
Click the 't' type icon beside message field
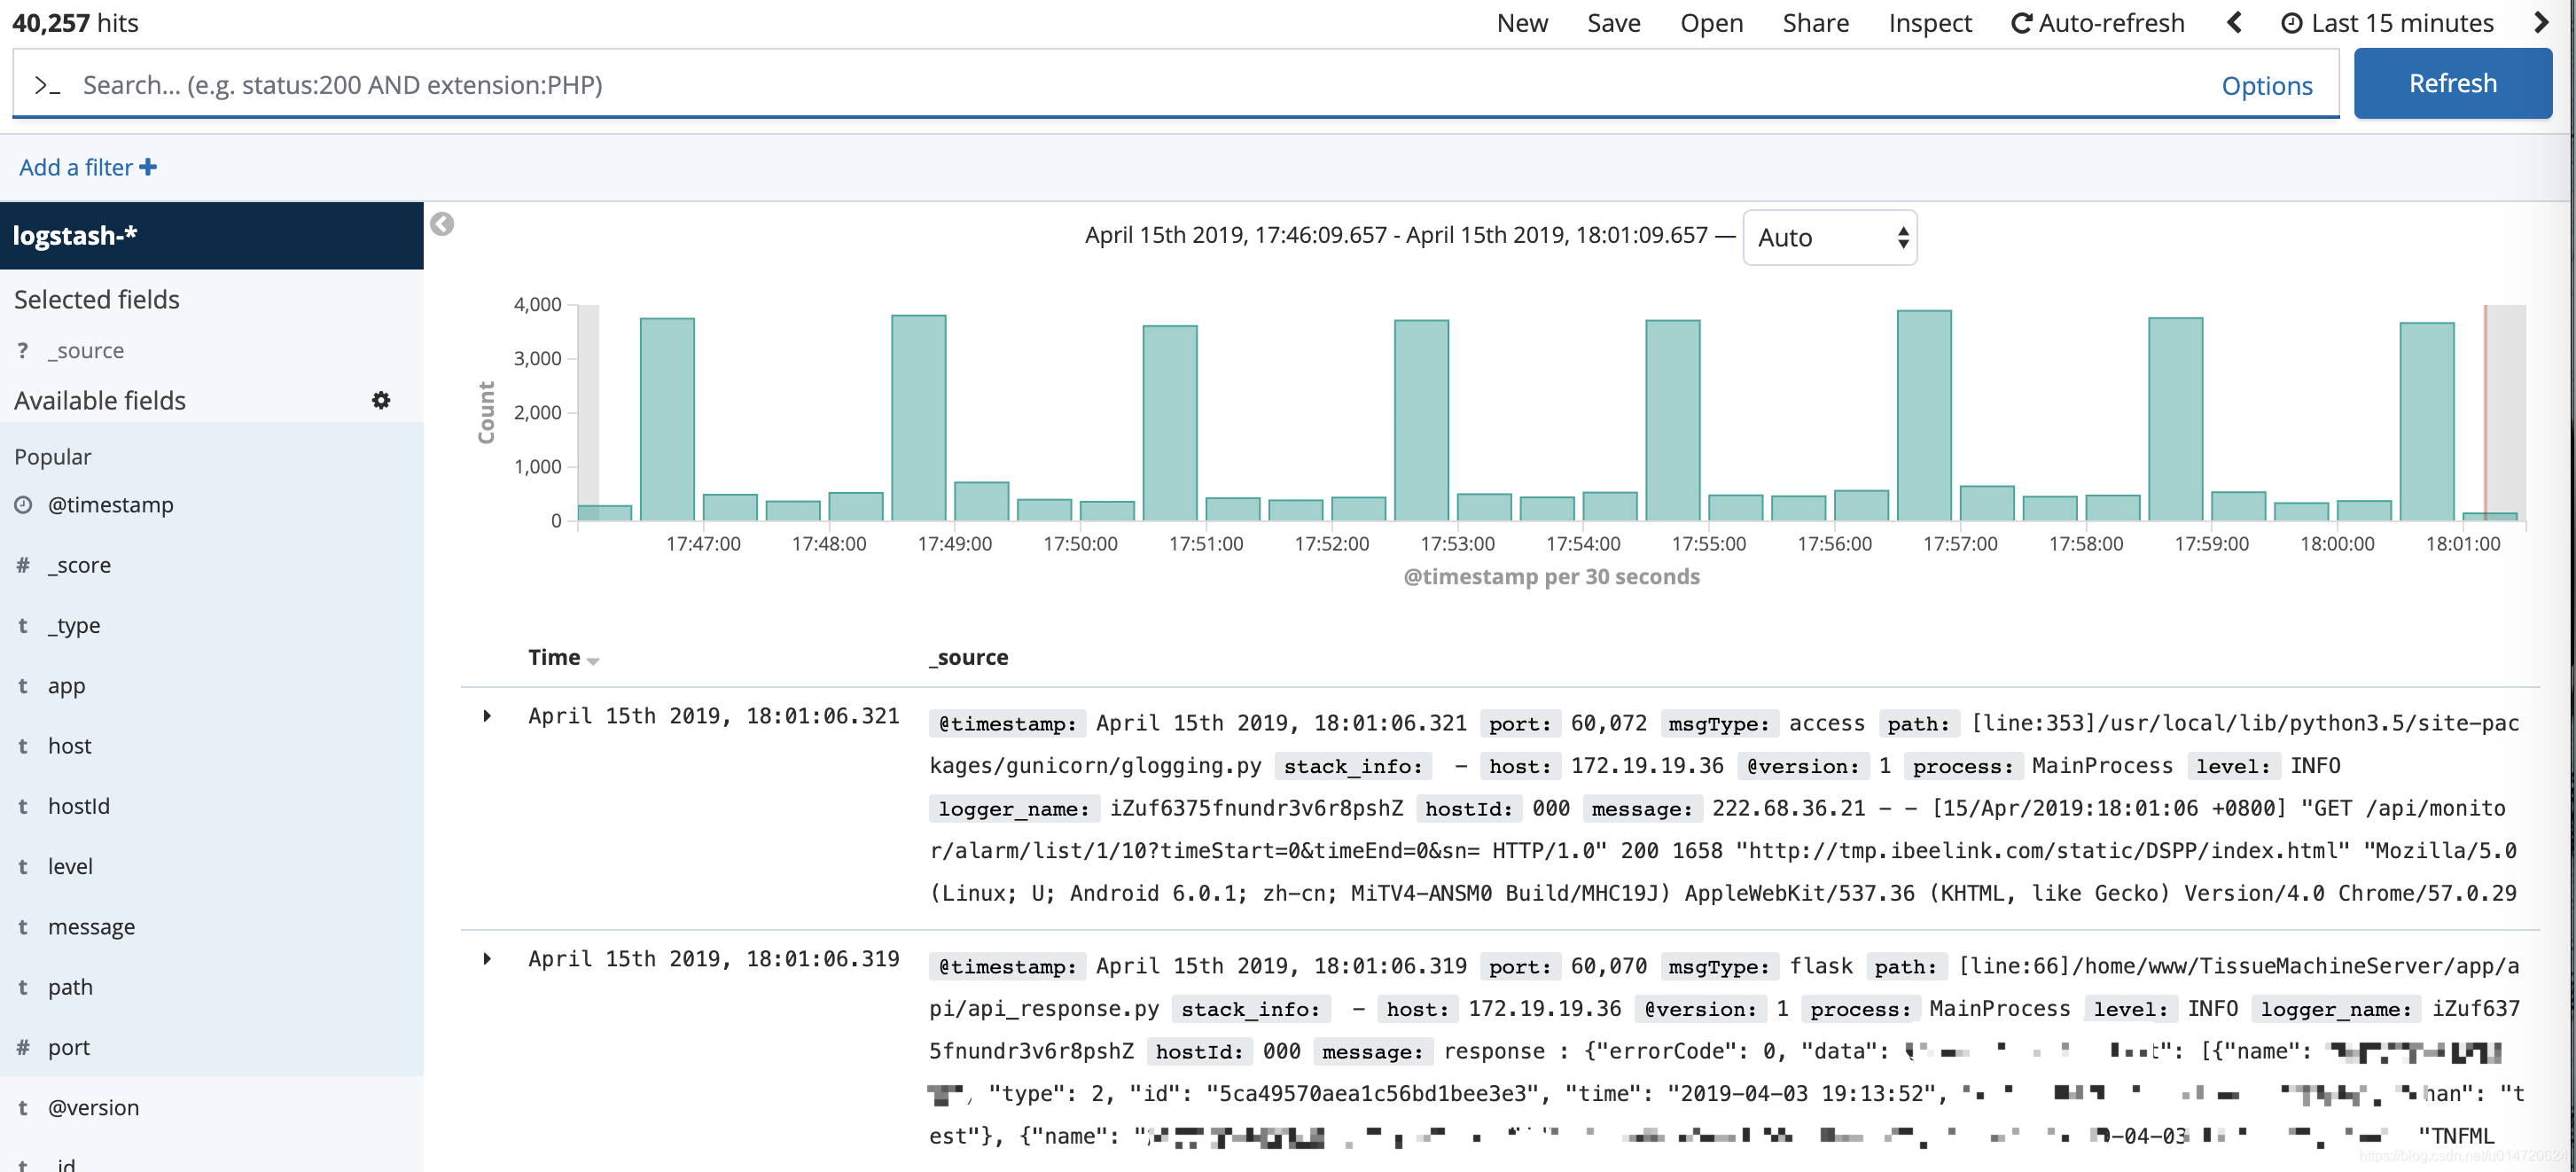click(22, 926)
